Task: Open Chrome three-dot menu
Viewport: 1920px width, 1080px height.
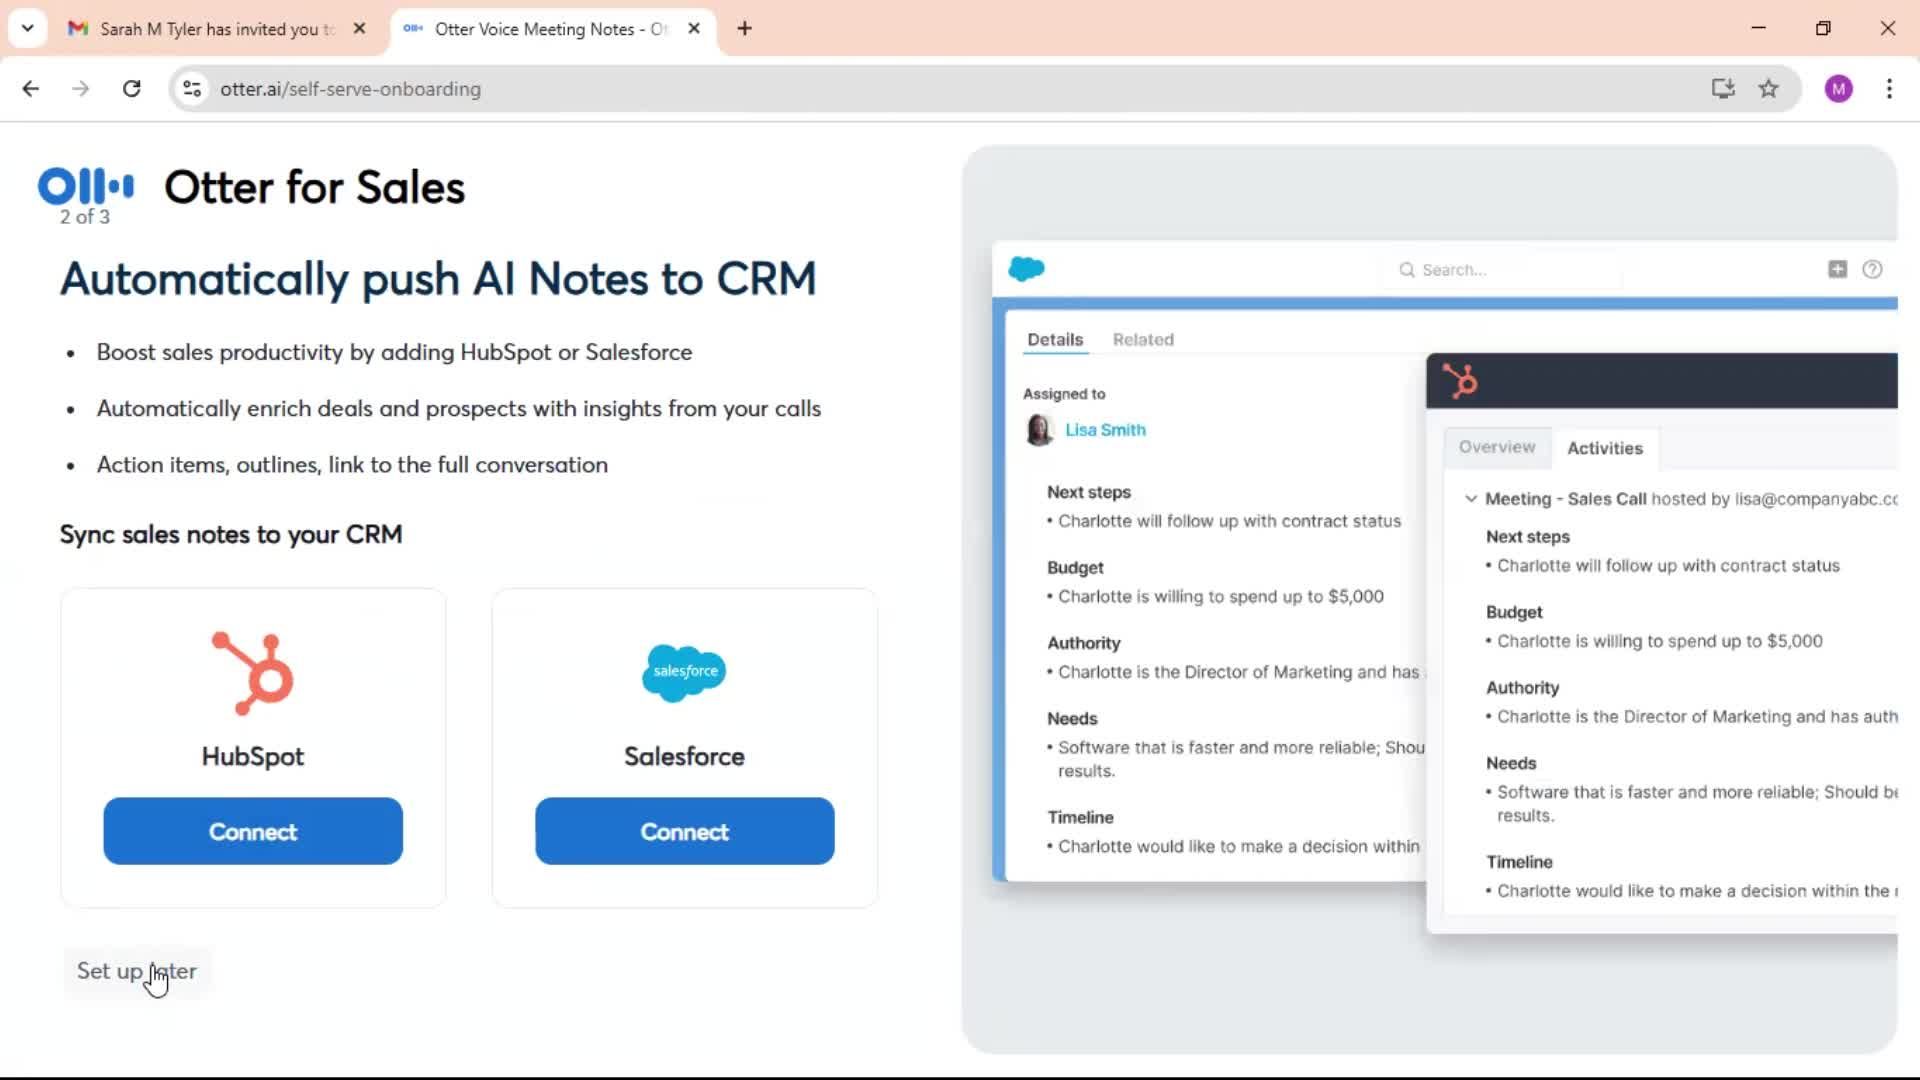Action: (x=1889, y=89)
